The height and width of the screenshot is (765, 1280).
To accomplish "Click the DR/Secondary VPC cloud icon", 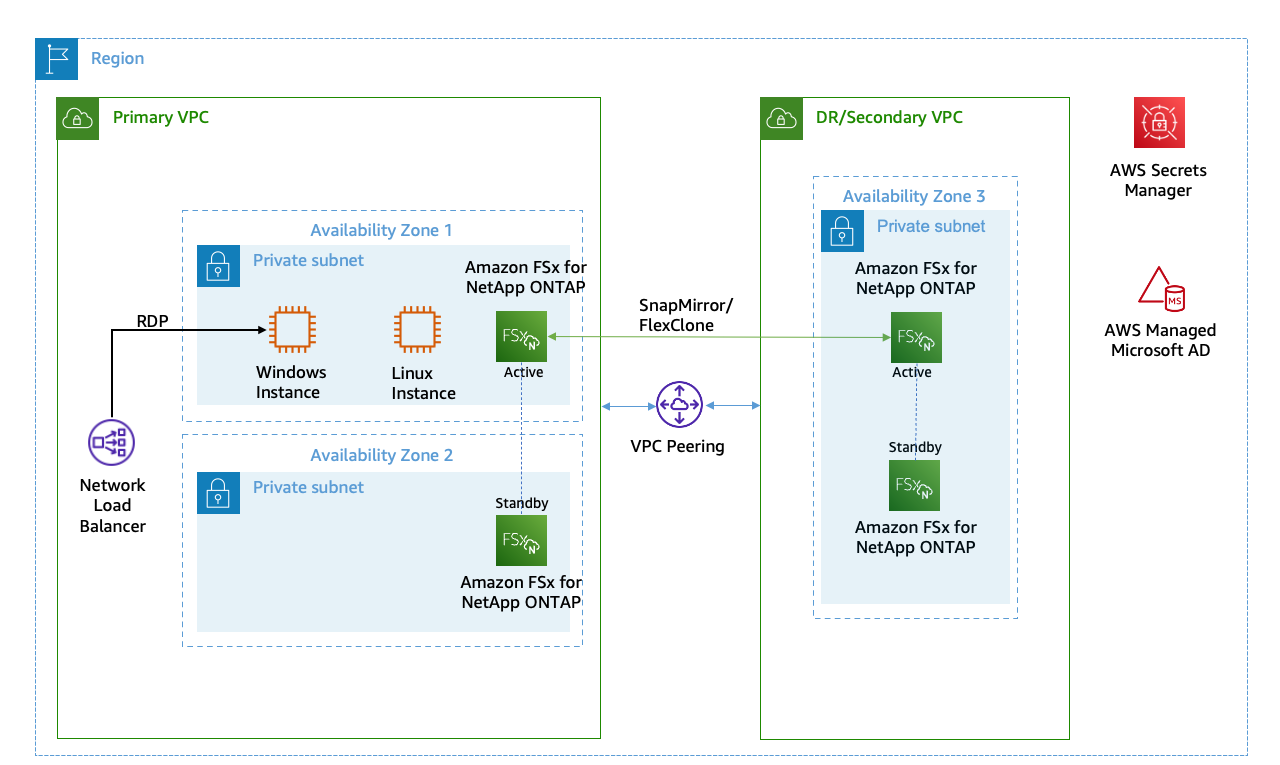I will tap(781, 118).
